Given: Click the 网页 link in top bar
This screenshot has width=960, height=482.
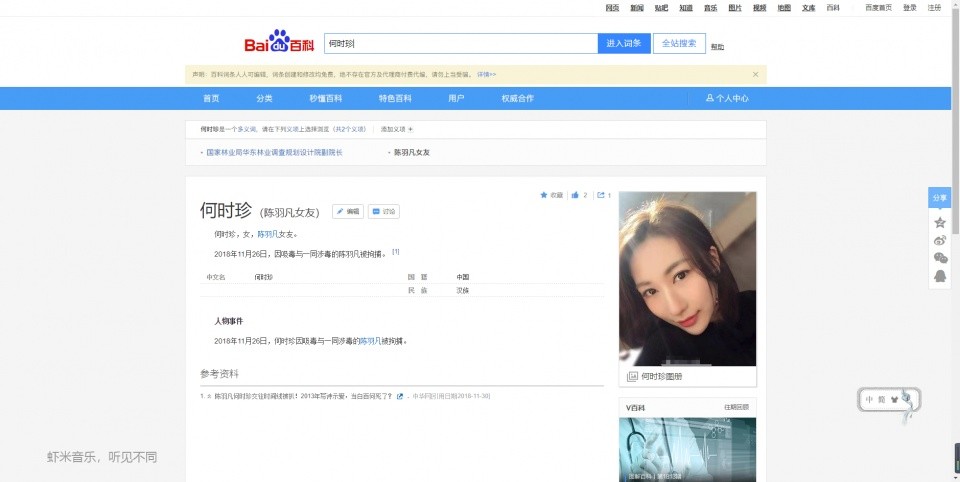Looking at the screenshot, I should tap(612, 8).
